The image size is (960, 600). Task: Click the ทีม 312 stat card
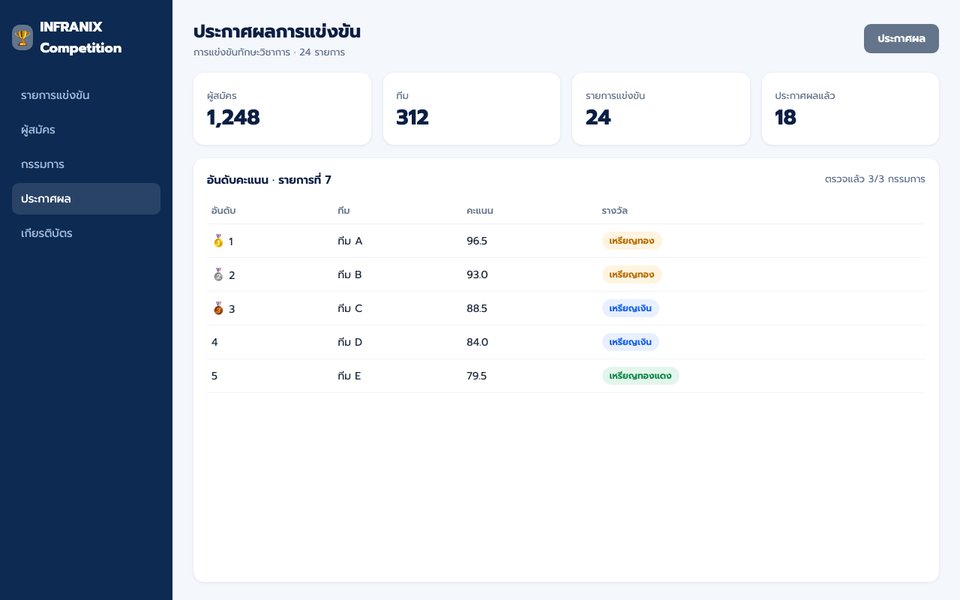click(x=471, y=109)
